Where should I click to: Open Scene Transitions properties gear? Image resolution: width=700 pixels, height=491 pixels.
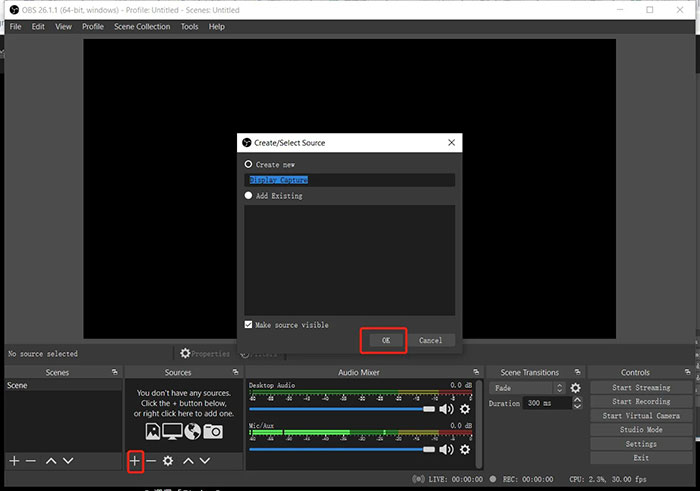[575, 388]
